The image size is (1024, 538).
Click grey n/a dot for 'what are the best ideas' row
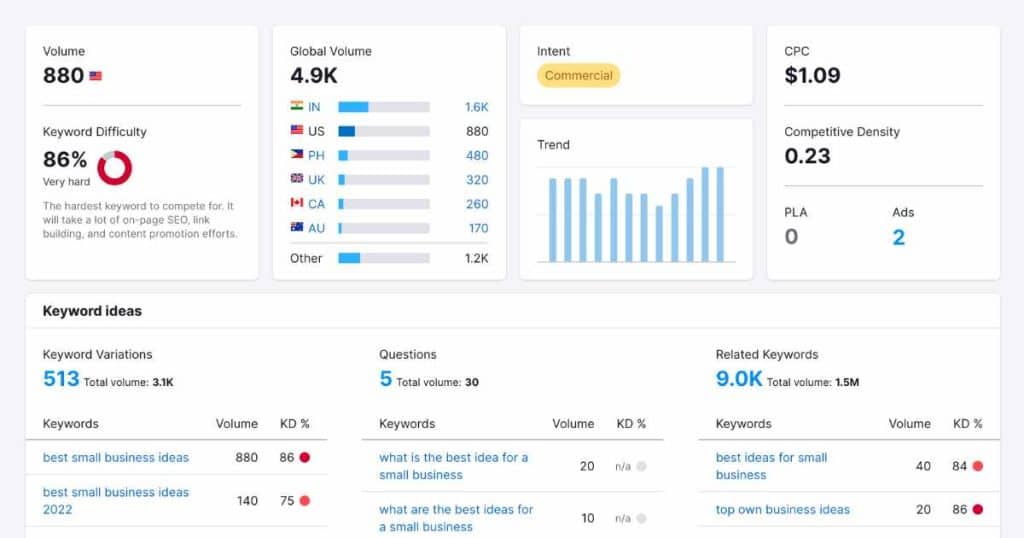641,518
